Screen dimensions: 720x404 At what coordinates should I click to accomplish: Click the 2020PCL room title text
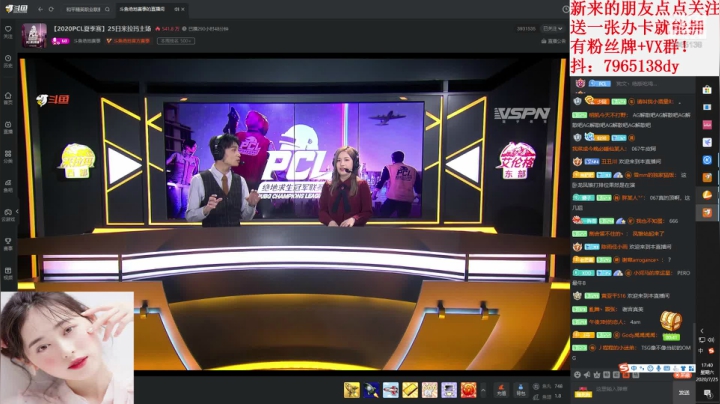(102, 28)
